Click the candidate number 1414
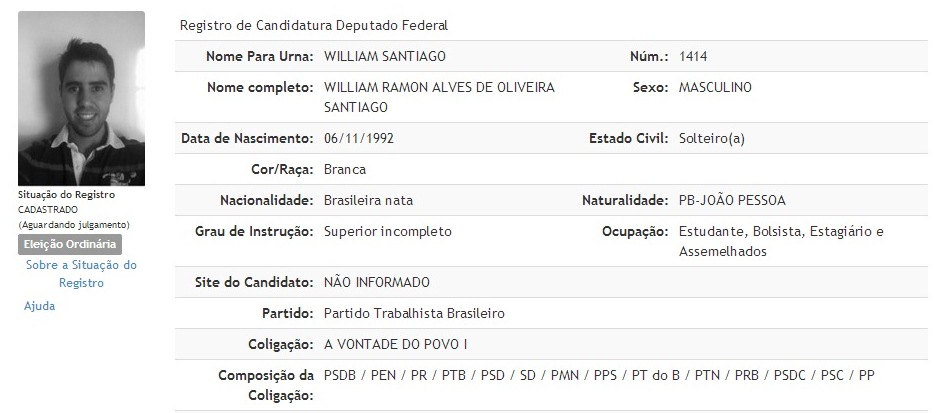 (x=693, y=57)
